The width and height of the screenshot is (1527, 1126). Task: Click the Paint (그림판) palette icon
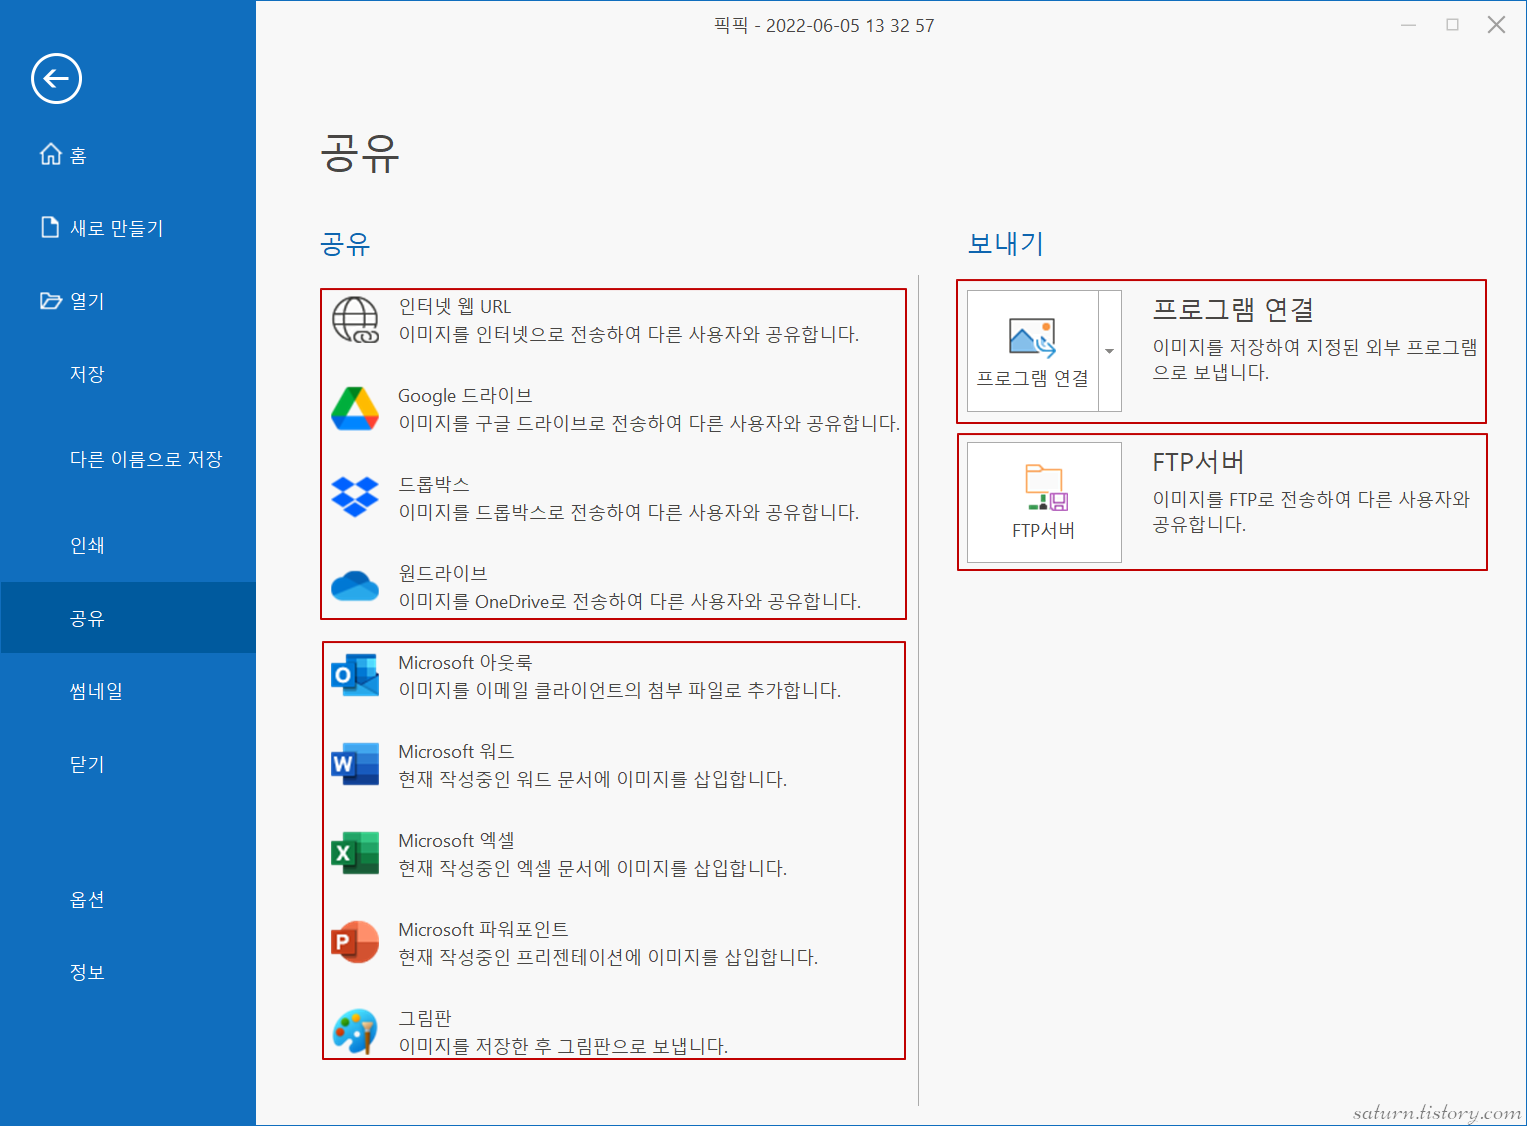click(355, 1031)
